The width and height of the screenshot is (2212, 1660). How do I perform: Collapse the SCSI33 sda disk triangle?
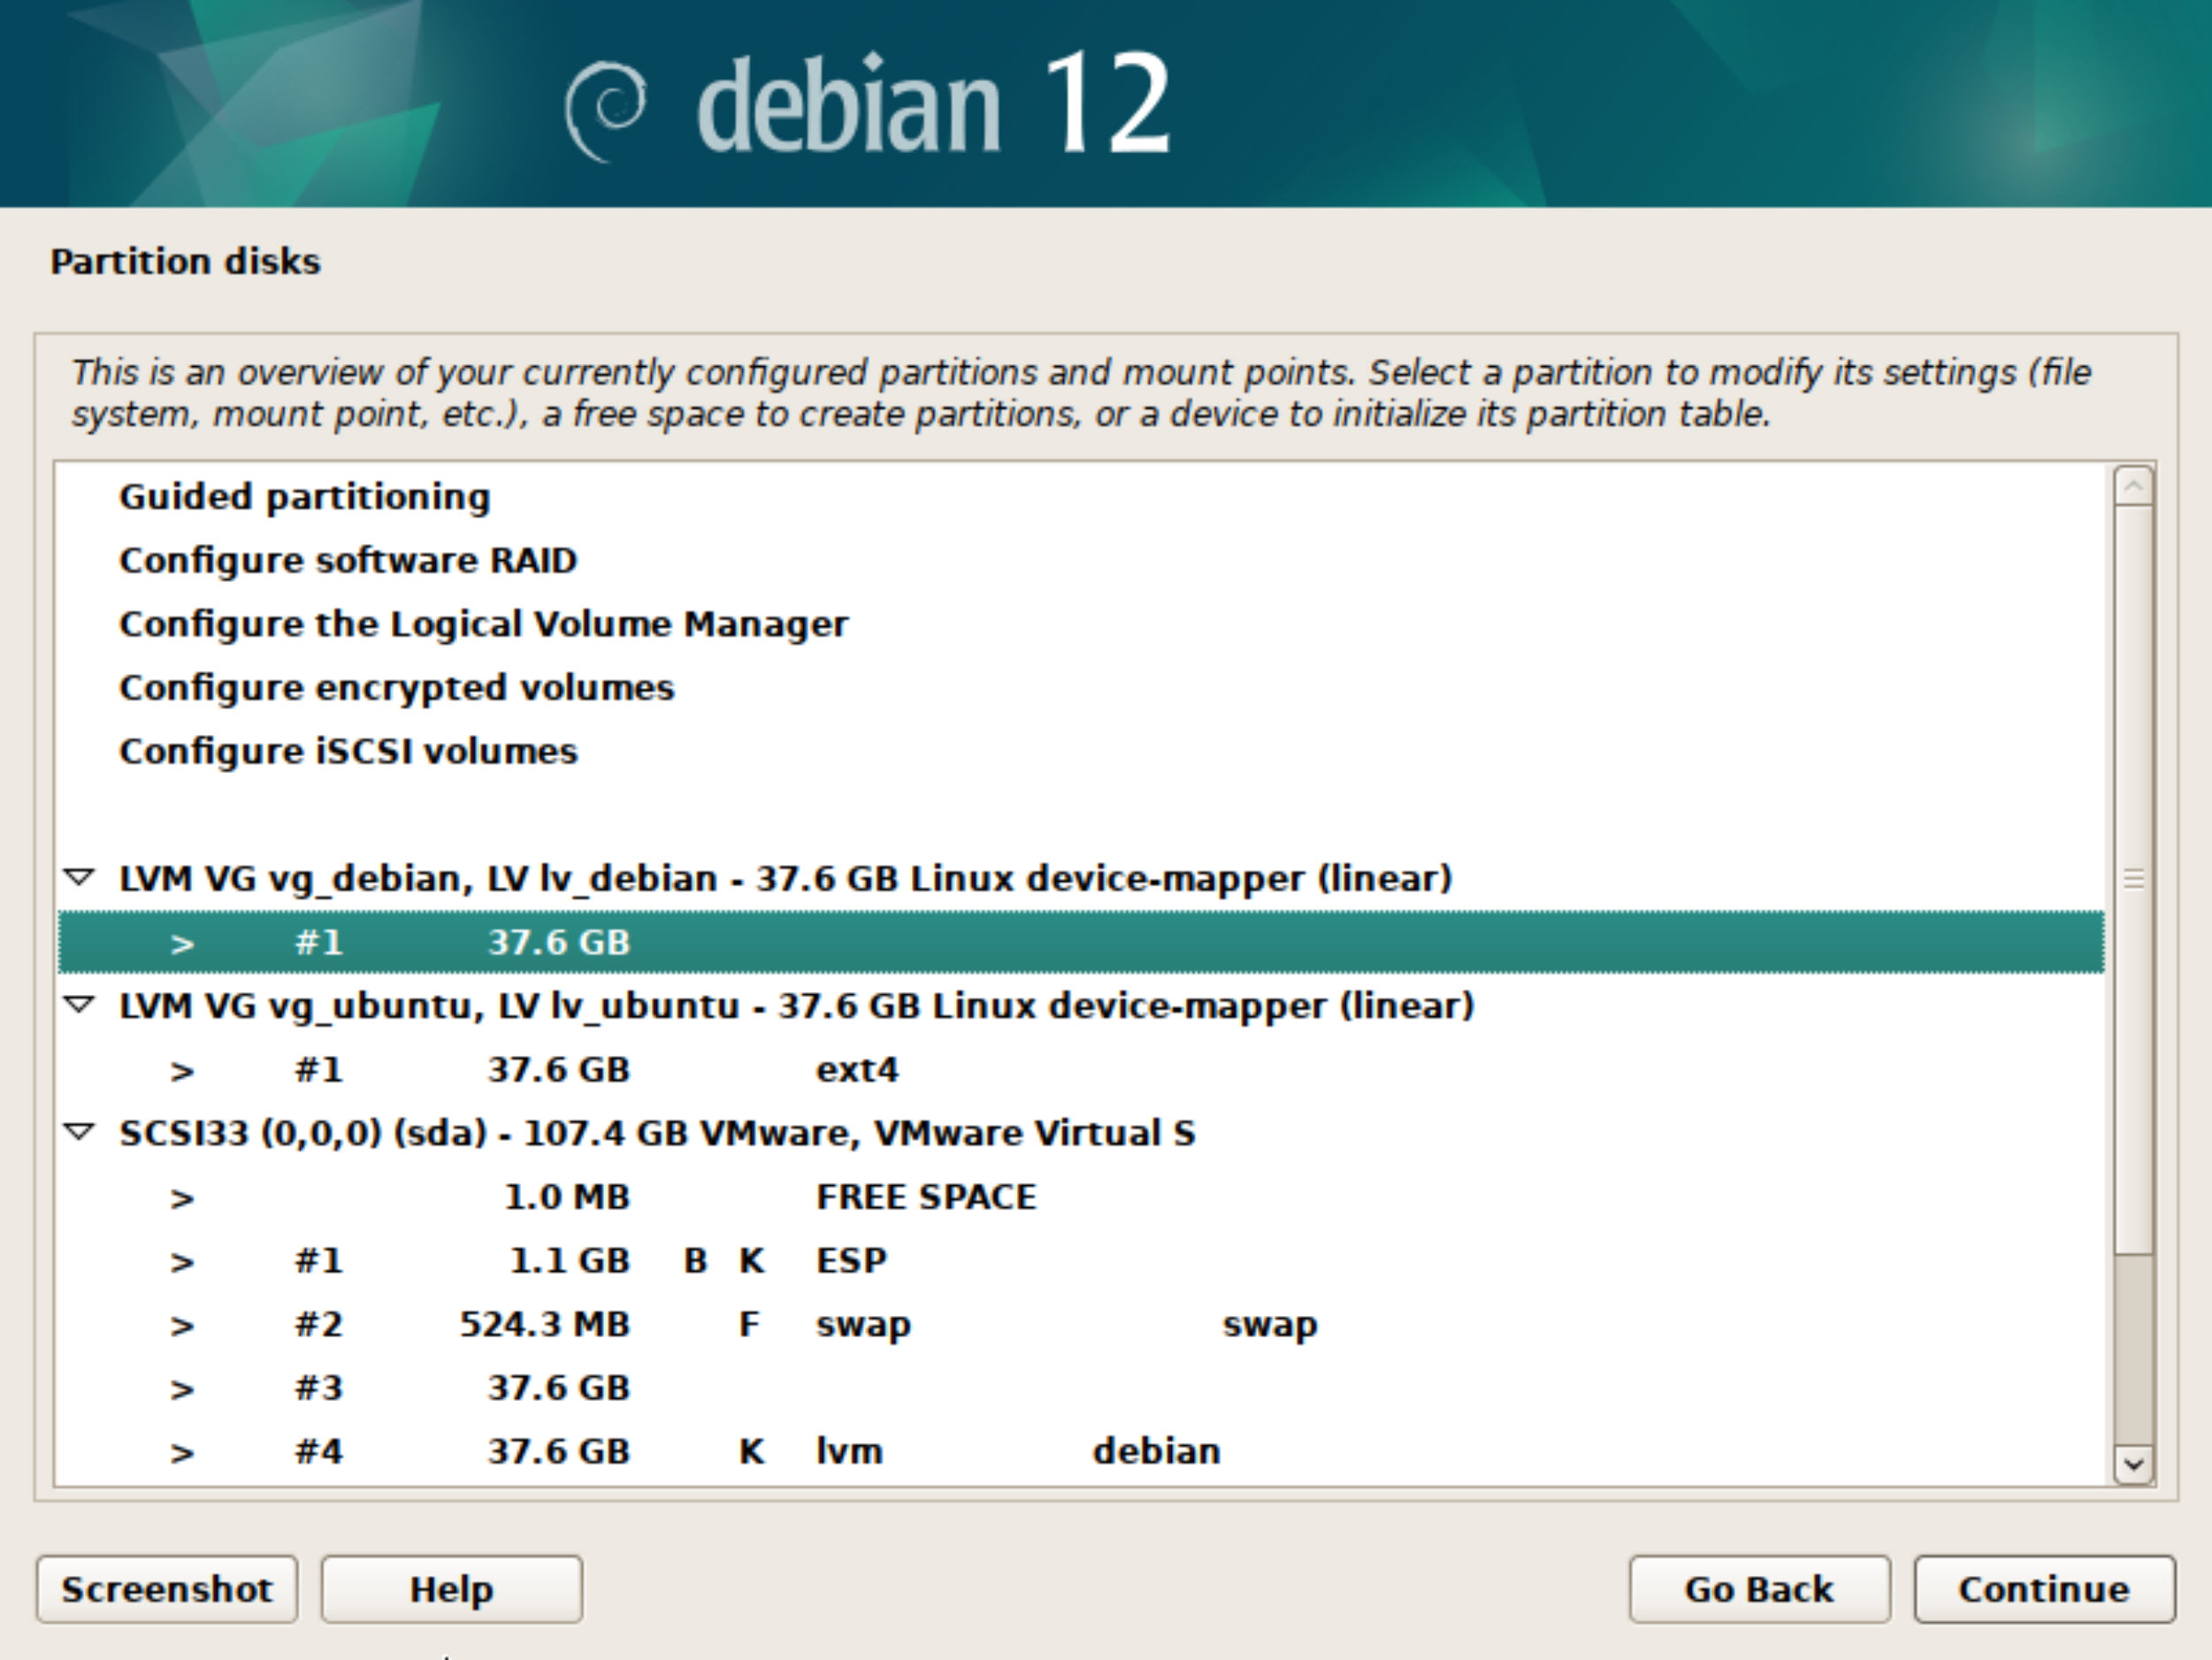(79, 1132)
